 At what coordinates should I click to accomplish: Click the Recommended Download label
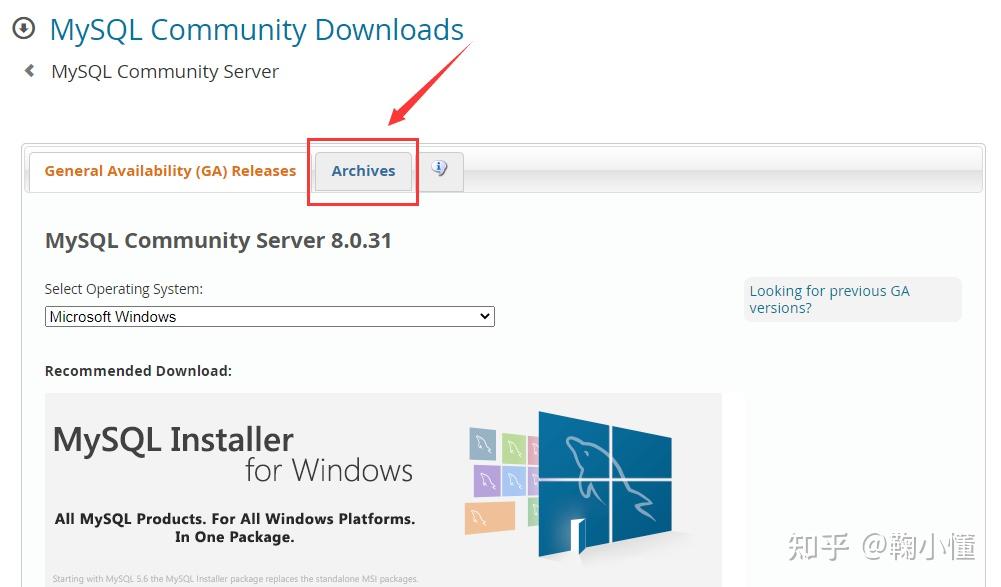[x=138, y=371]
